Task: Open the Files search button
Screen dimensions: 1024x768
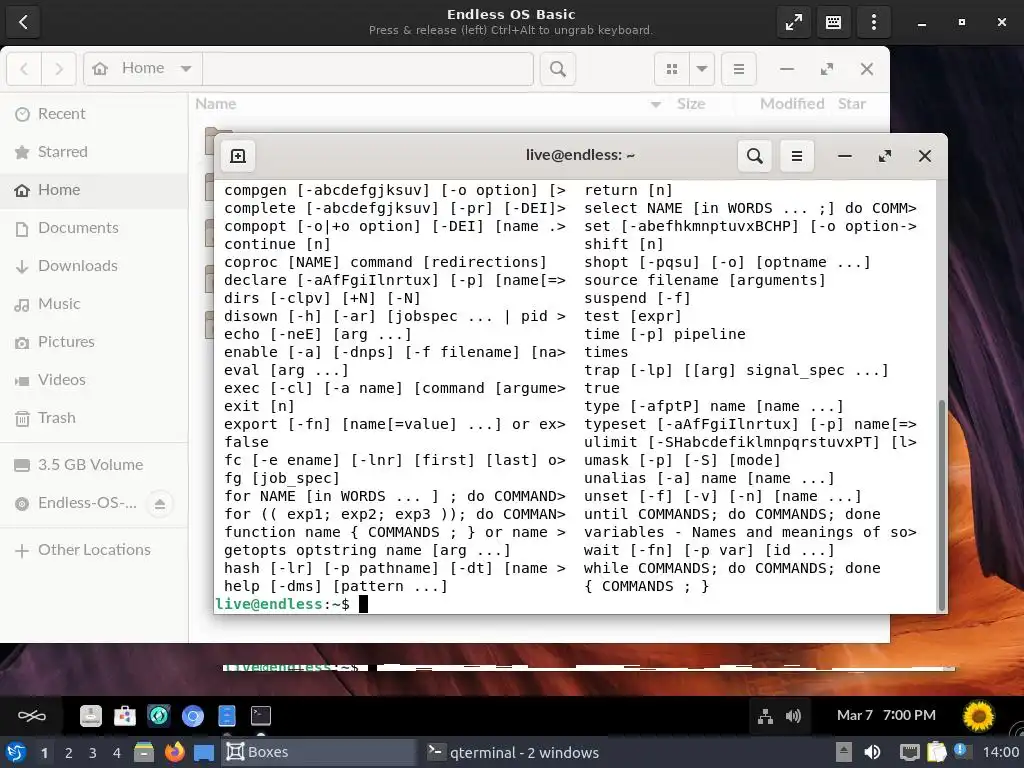Action: tap(558, 69)
